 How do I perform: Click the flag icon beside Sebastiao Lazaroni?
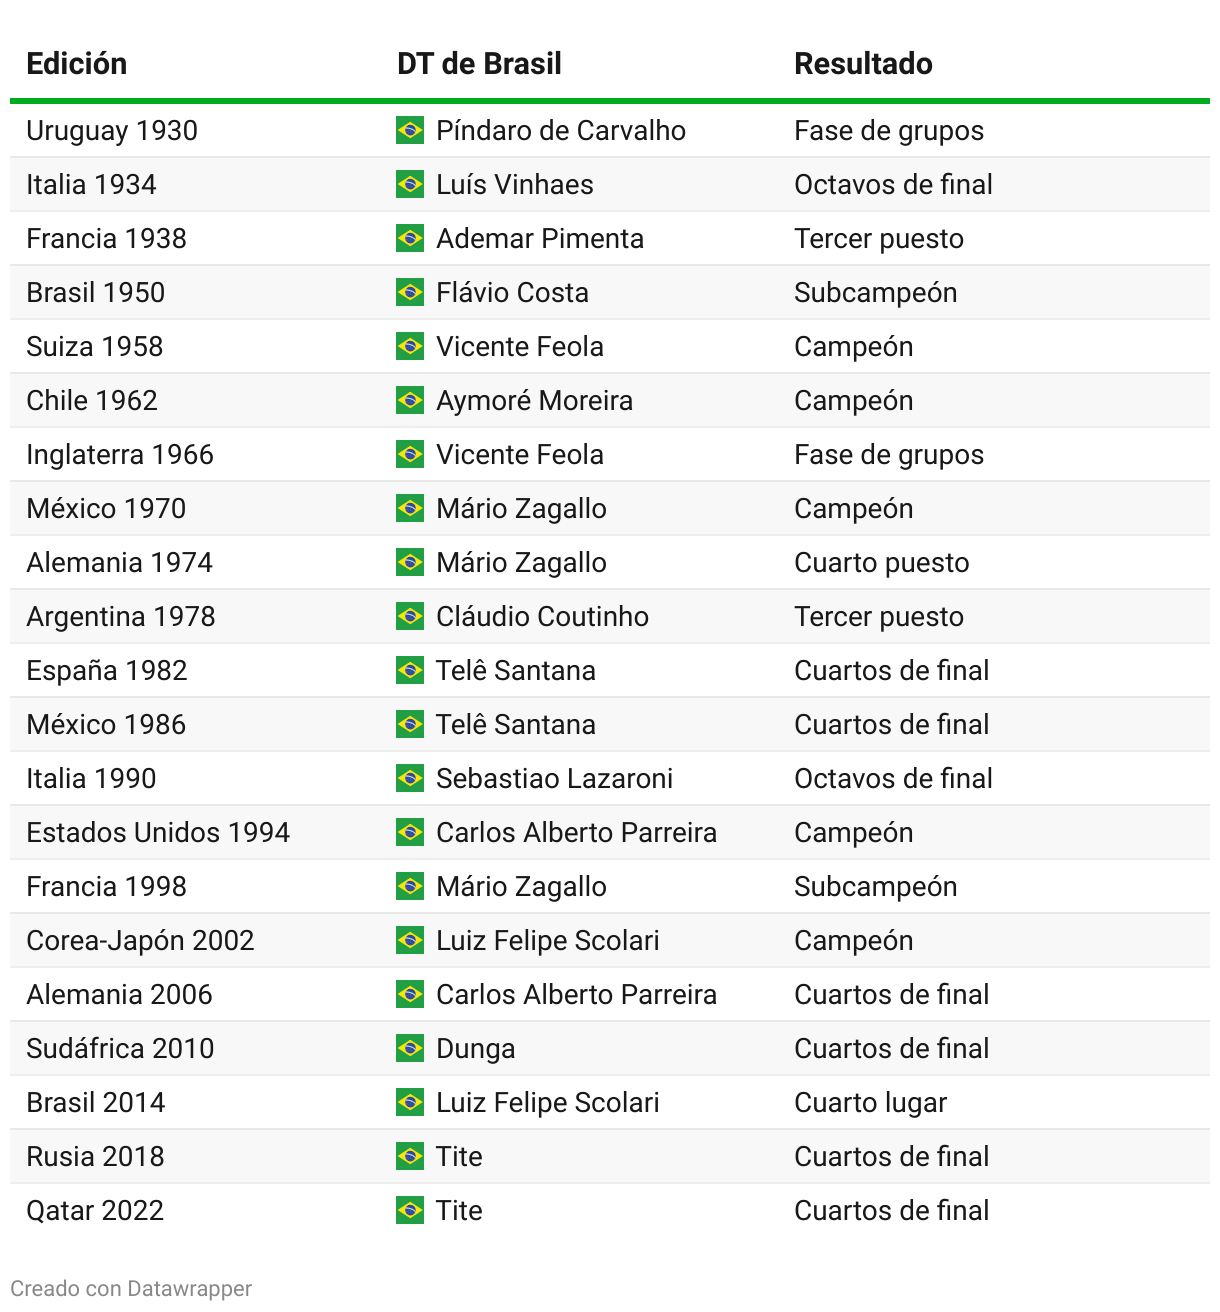[x=410, y=778]
